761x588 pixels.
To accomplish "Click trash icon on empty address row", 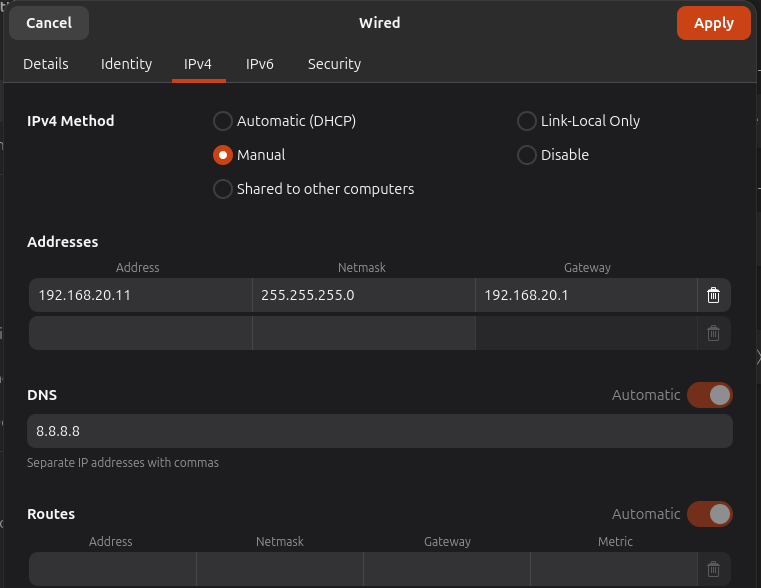I will [x=713, y=333].
